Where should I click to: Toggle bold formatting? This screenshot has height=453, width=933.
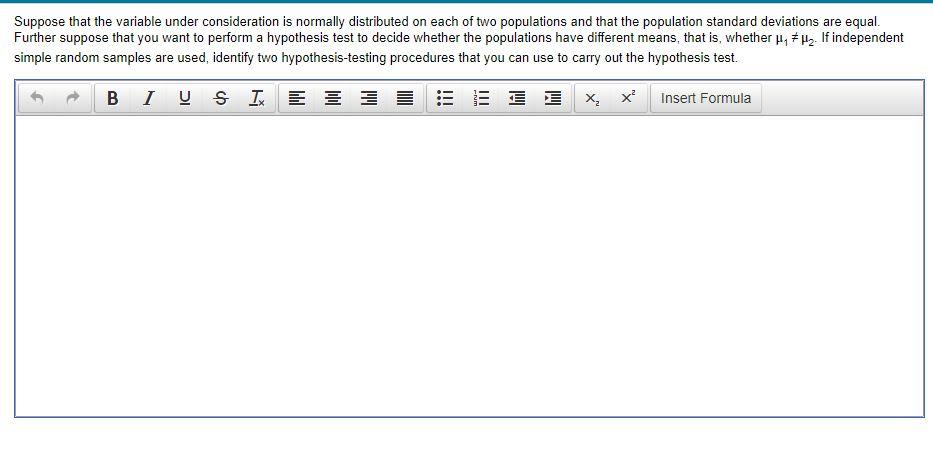[112, 98]
